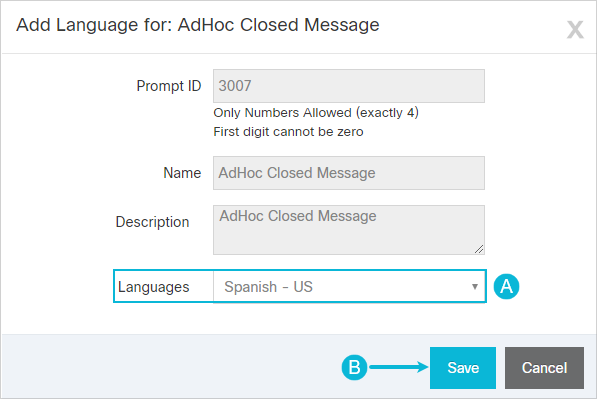Save the new language

(x=463, y=368)
